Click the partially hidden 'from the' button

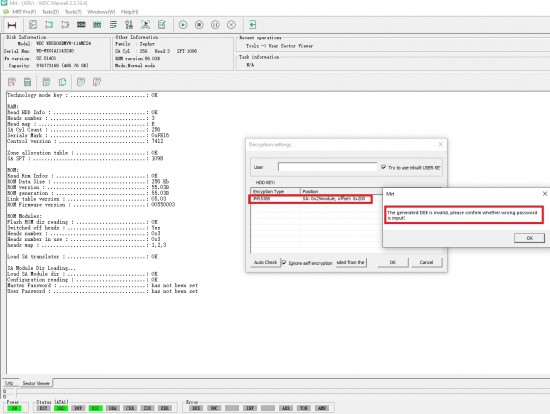pos(351,262)
